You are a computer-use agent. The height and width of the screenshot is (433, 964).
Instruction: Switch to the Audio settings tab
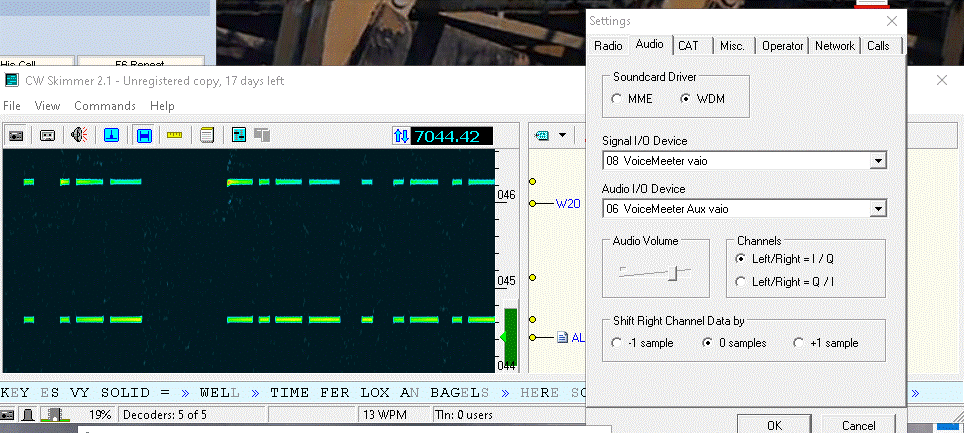[x=650, y=44]
